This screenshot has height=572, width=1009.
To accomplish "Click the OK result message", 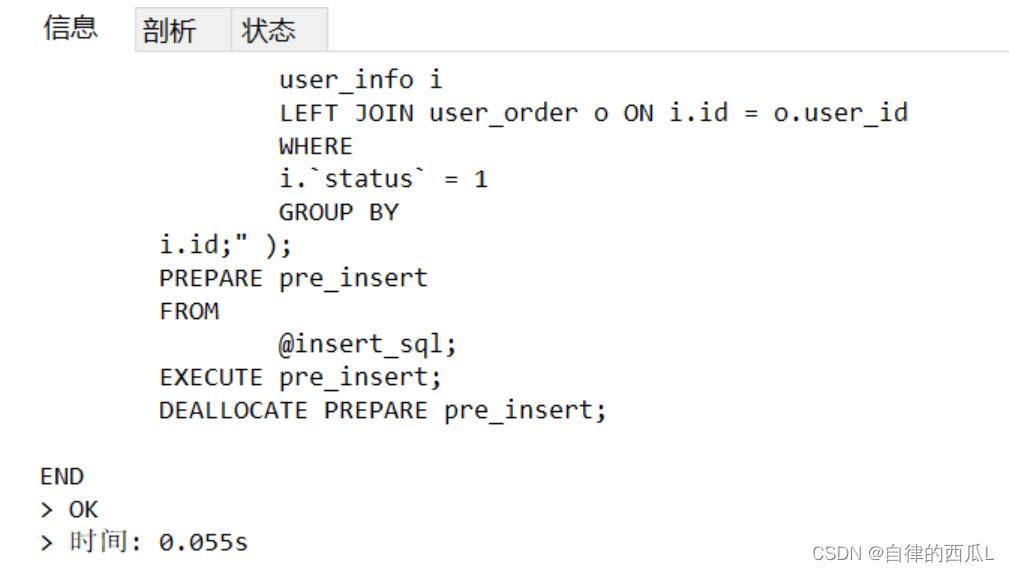I will (83, 510).
